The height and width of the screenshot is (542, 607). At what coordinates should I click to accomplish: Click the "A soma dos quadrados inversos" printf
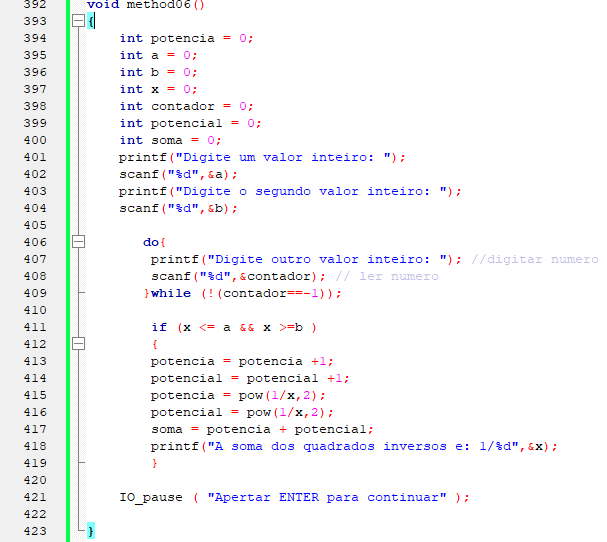point(354,446)
